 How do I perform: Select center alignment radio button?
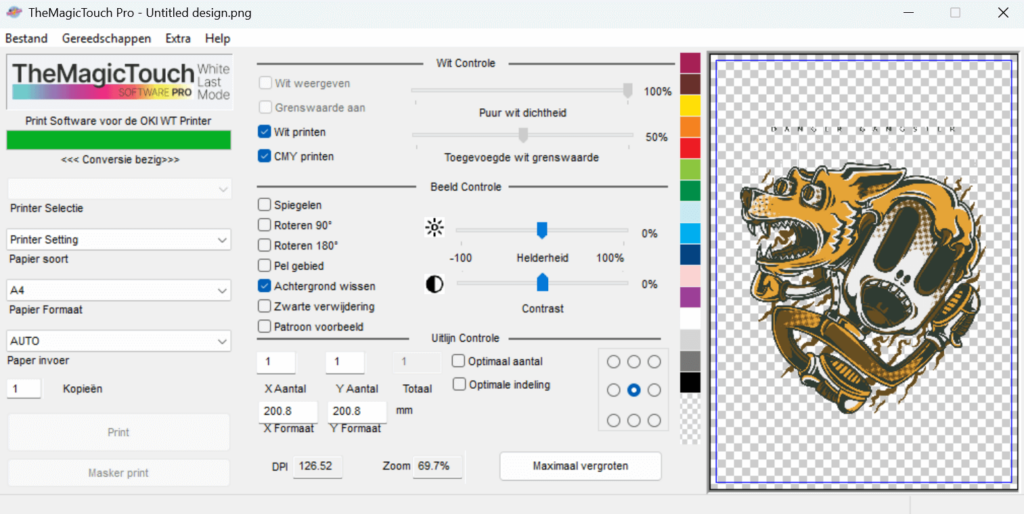[x=634, y=390]
